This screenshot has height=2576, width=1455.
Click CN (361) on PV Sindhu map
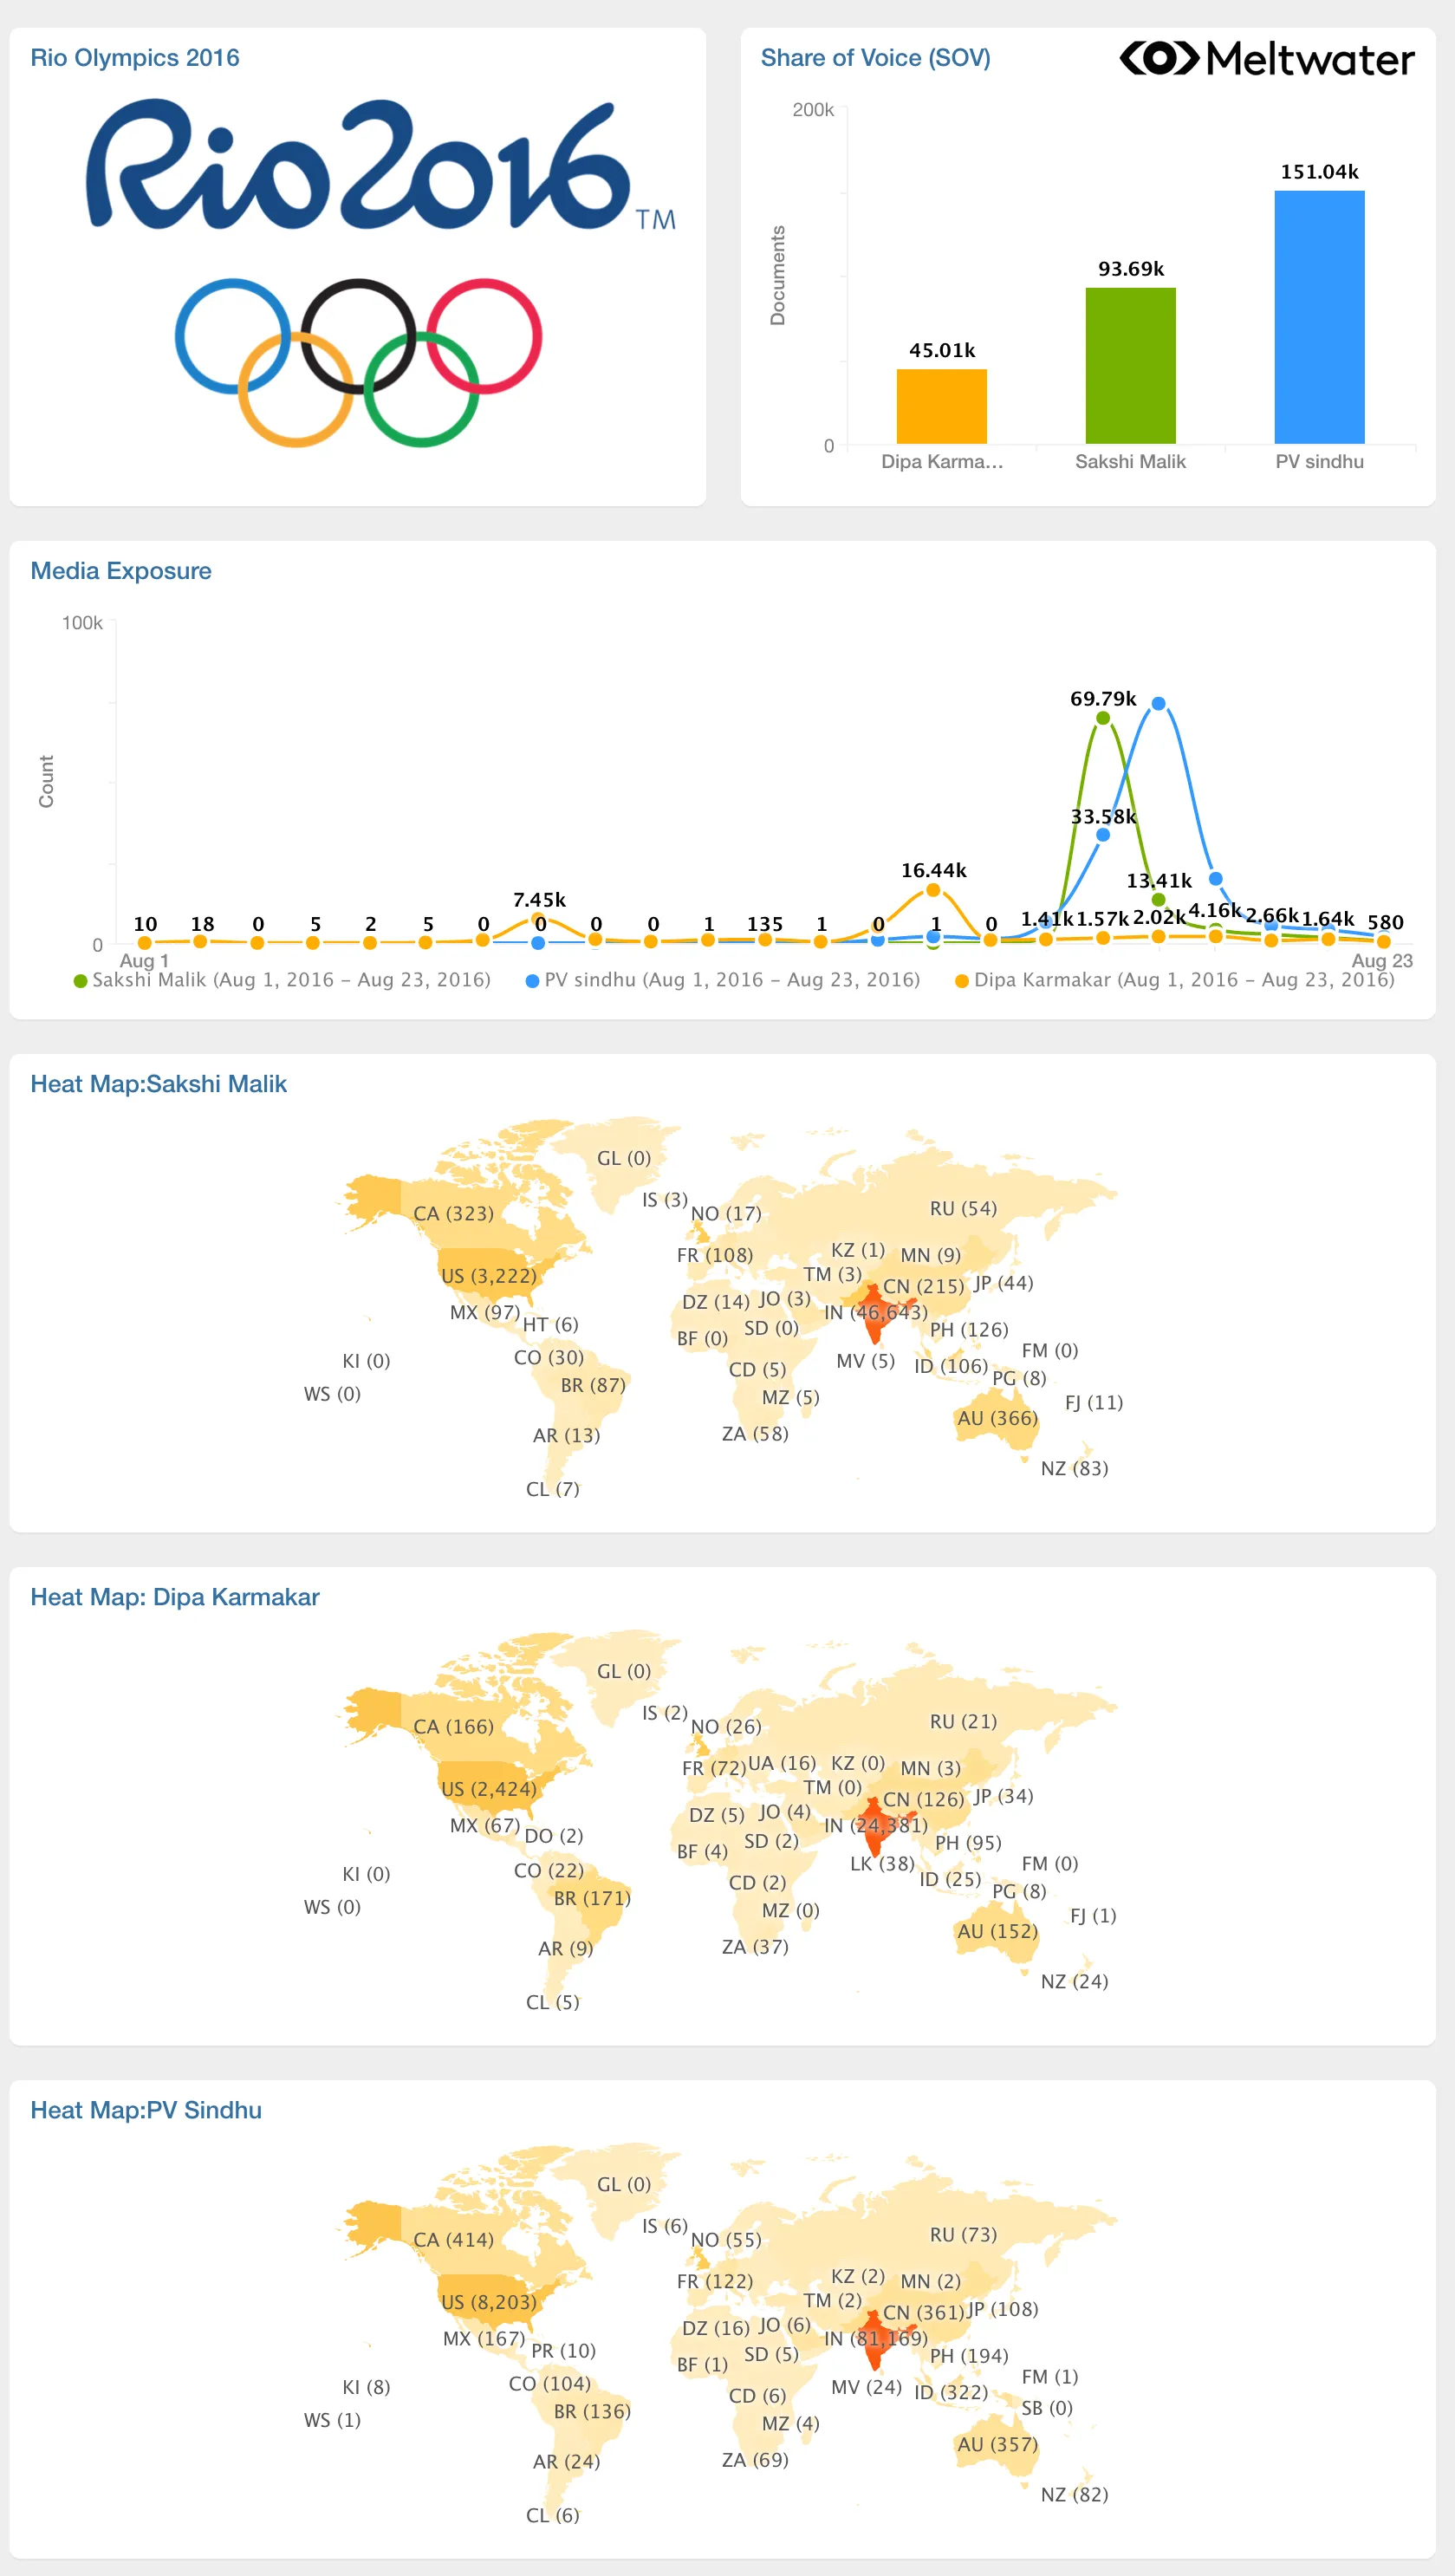click(x=923, y=2312)
